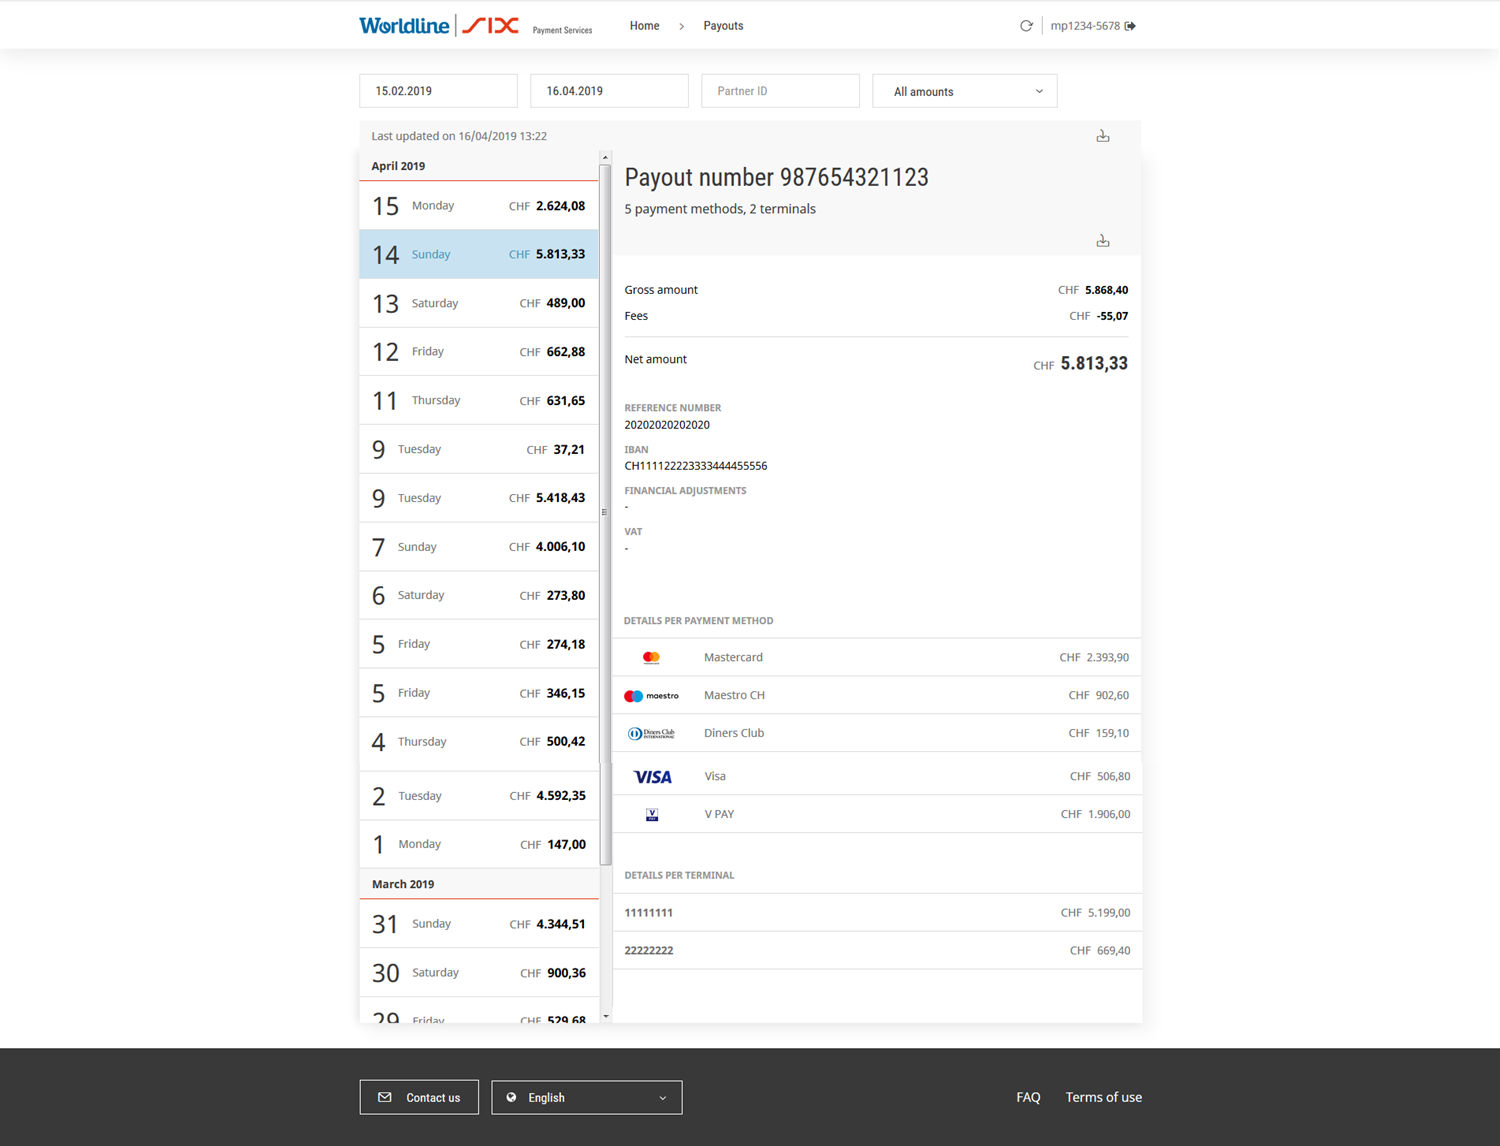Select the Sunday March 31 payout entry
Viewport: 1500px width, 1146px height.
478,923
